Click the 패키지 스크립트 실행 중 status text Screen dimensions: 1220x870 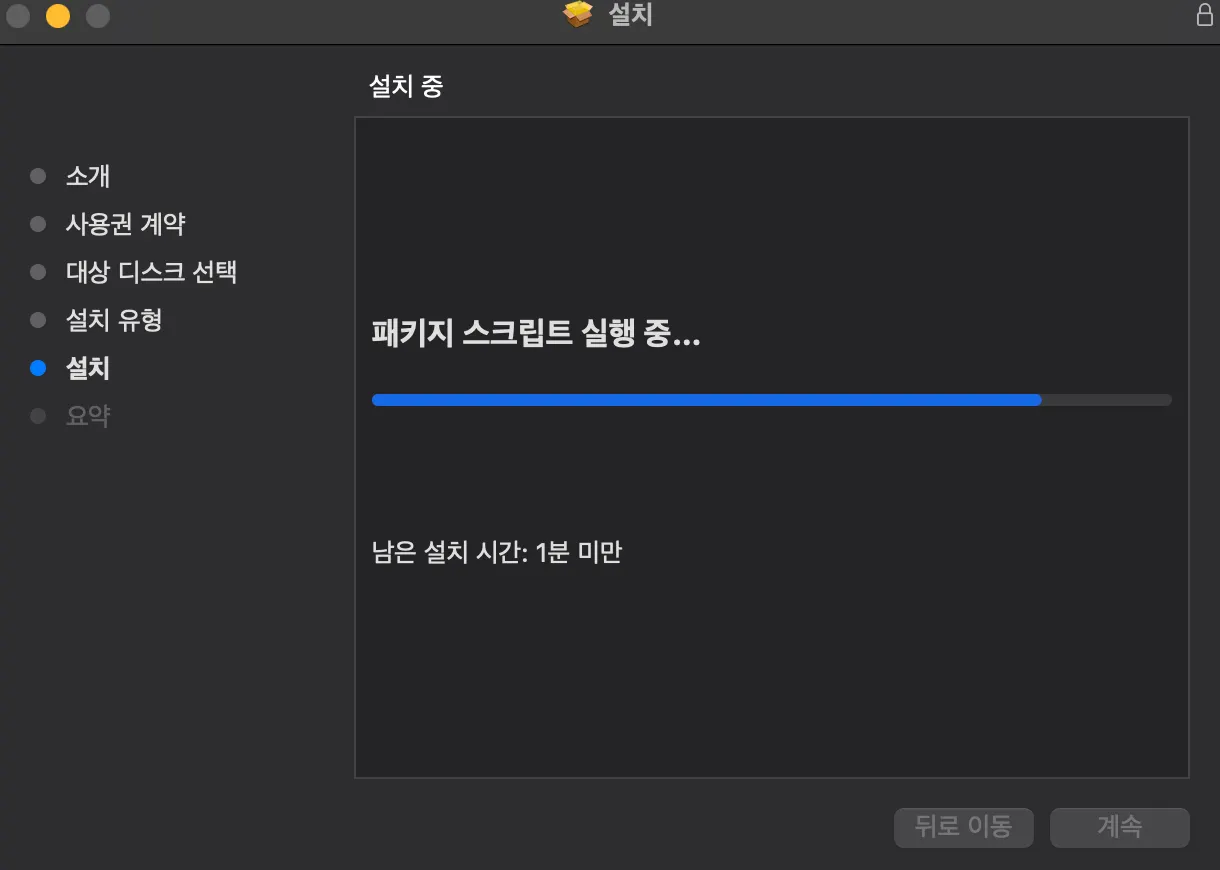tap(536, 334)
